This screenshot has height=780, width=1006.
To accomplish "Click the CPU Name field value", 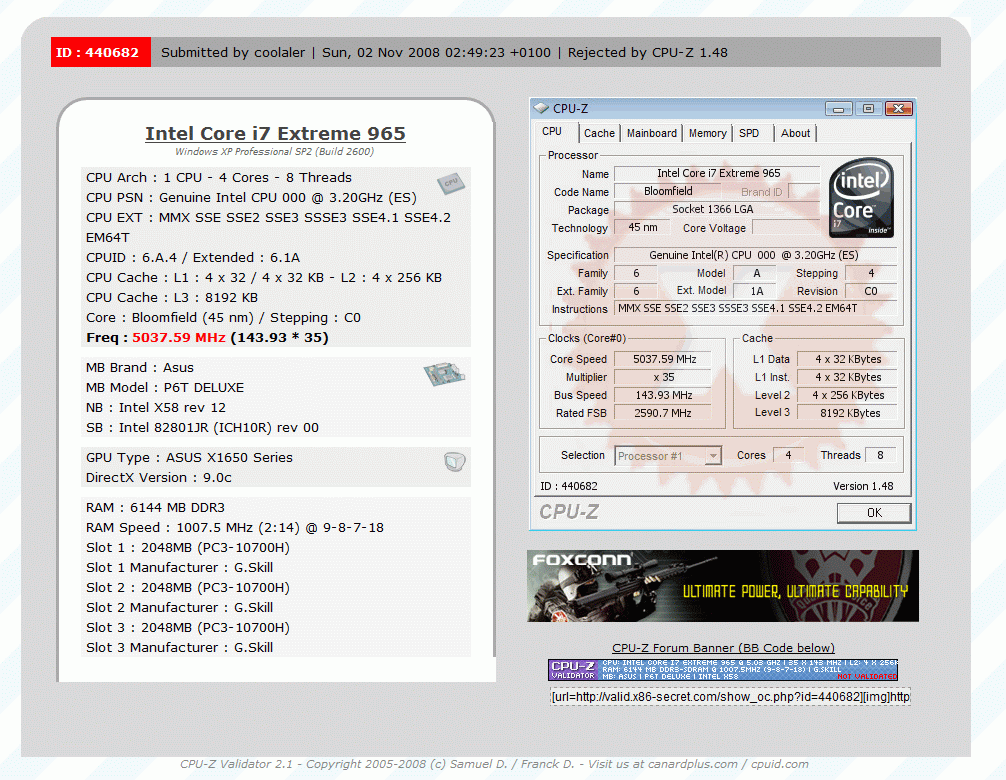I will (x=717, y=173).
